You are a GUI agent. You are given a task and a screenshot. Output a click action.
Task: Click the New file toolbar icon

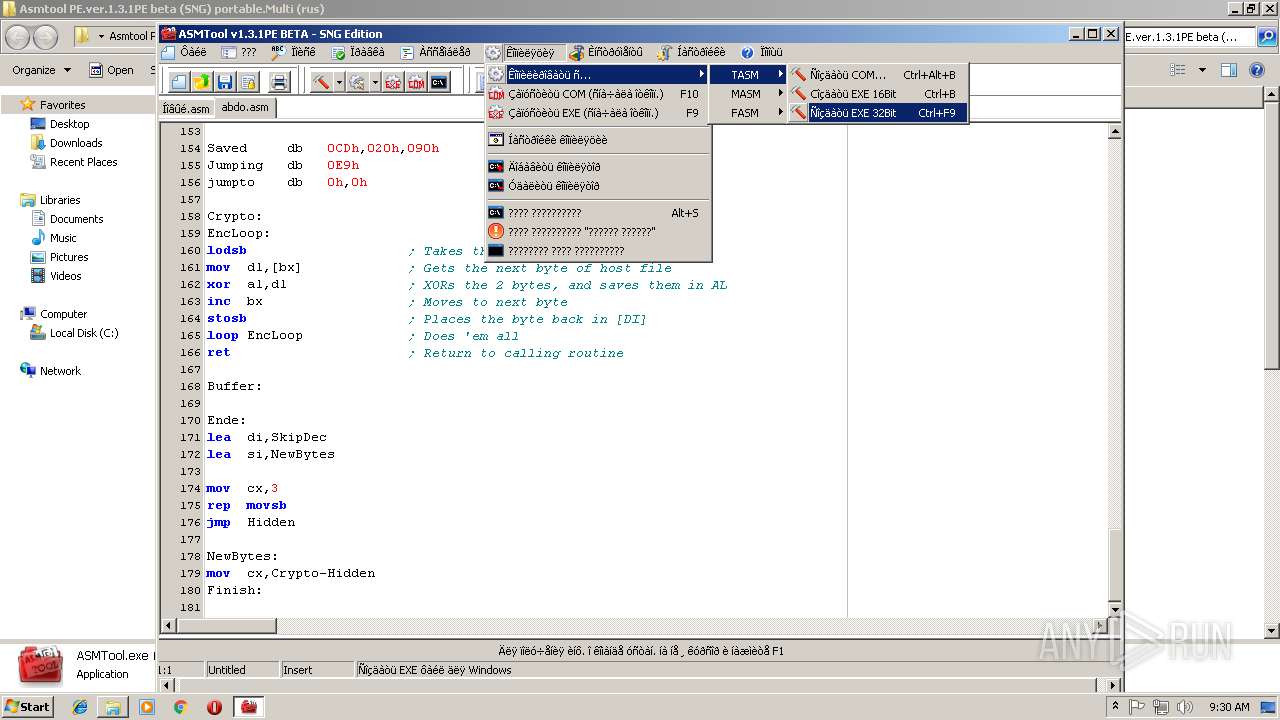tap(179, 82)
